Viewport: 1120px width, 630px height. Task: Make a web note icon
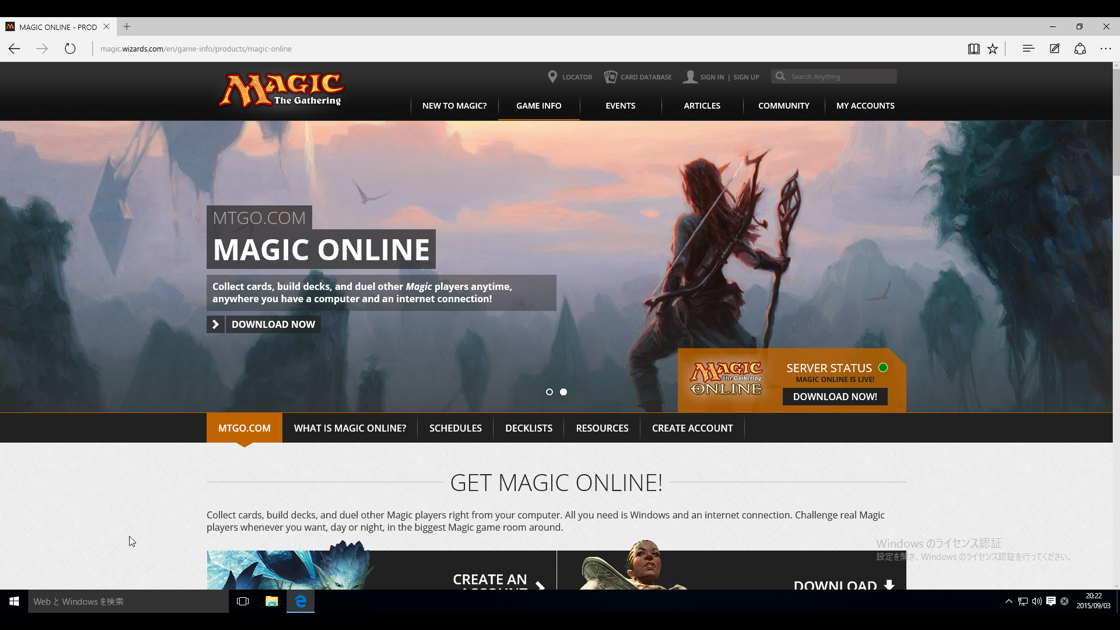[x=1054, y=49]
